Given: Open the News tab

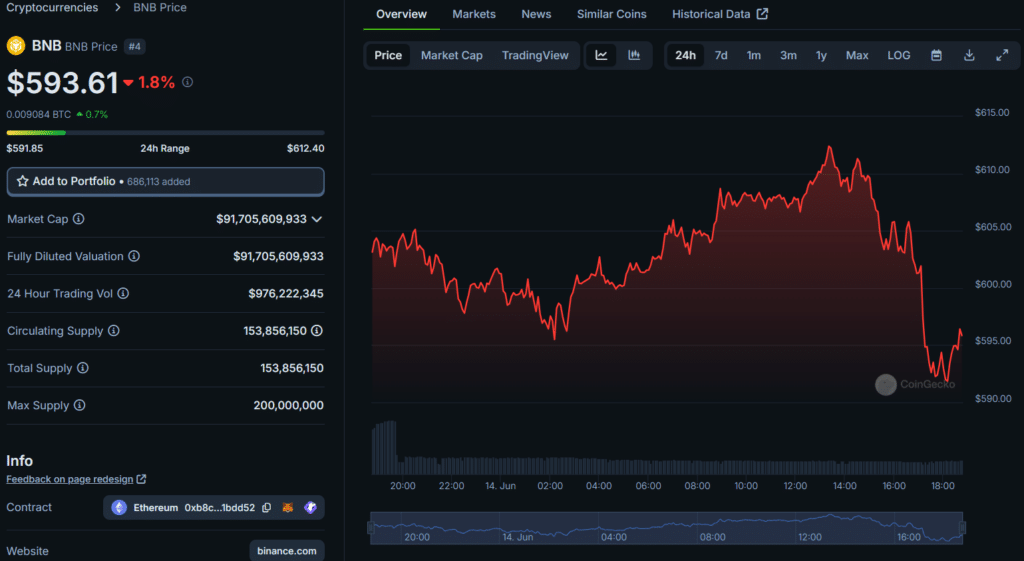Looking at the screenshot, I should [536, 14].
